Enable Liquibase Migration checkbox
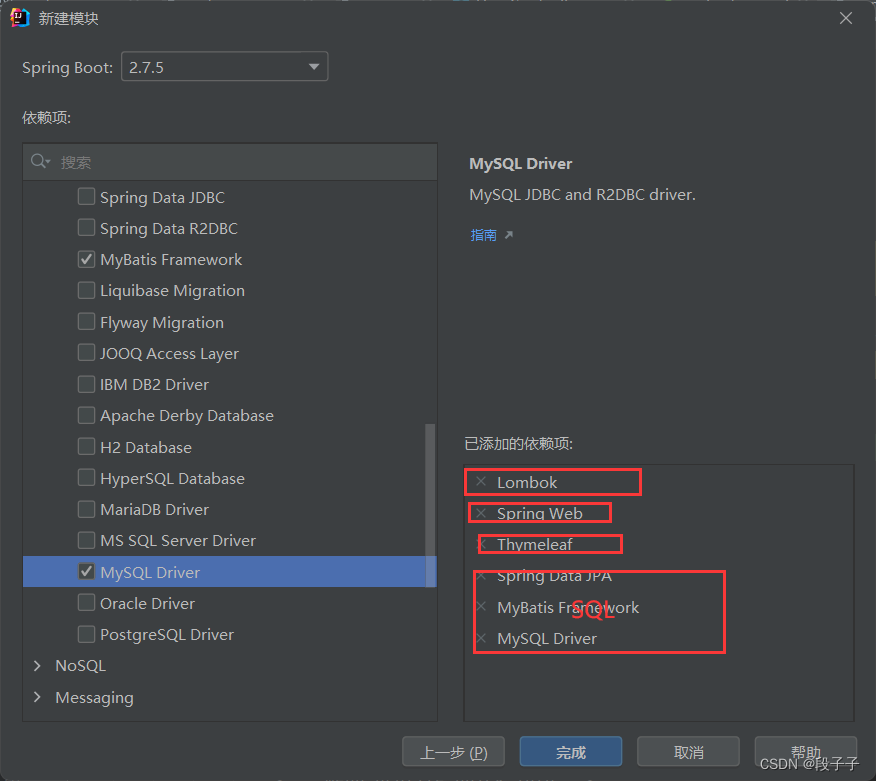 click(x=86, y=291)
